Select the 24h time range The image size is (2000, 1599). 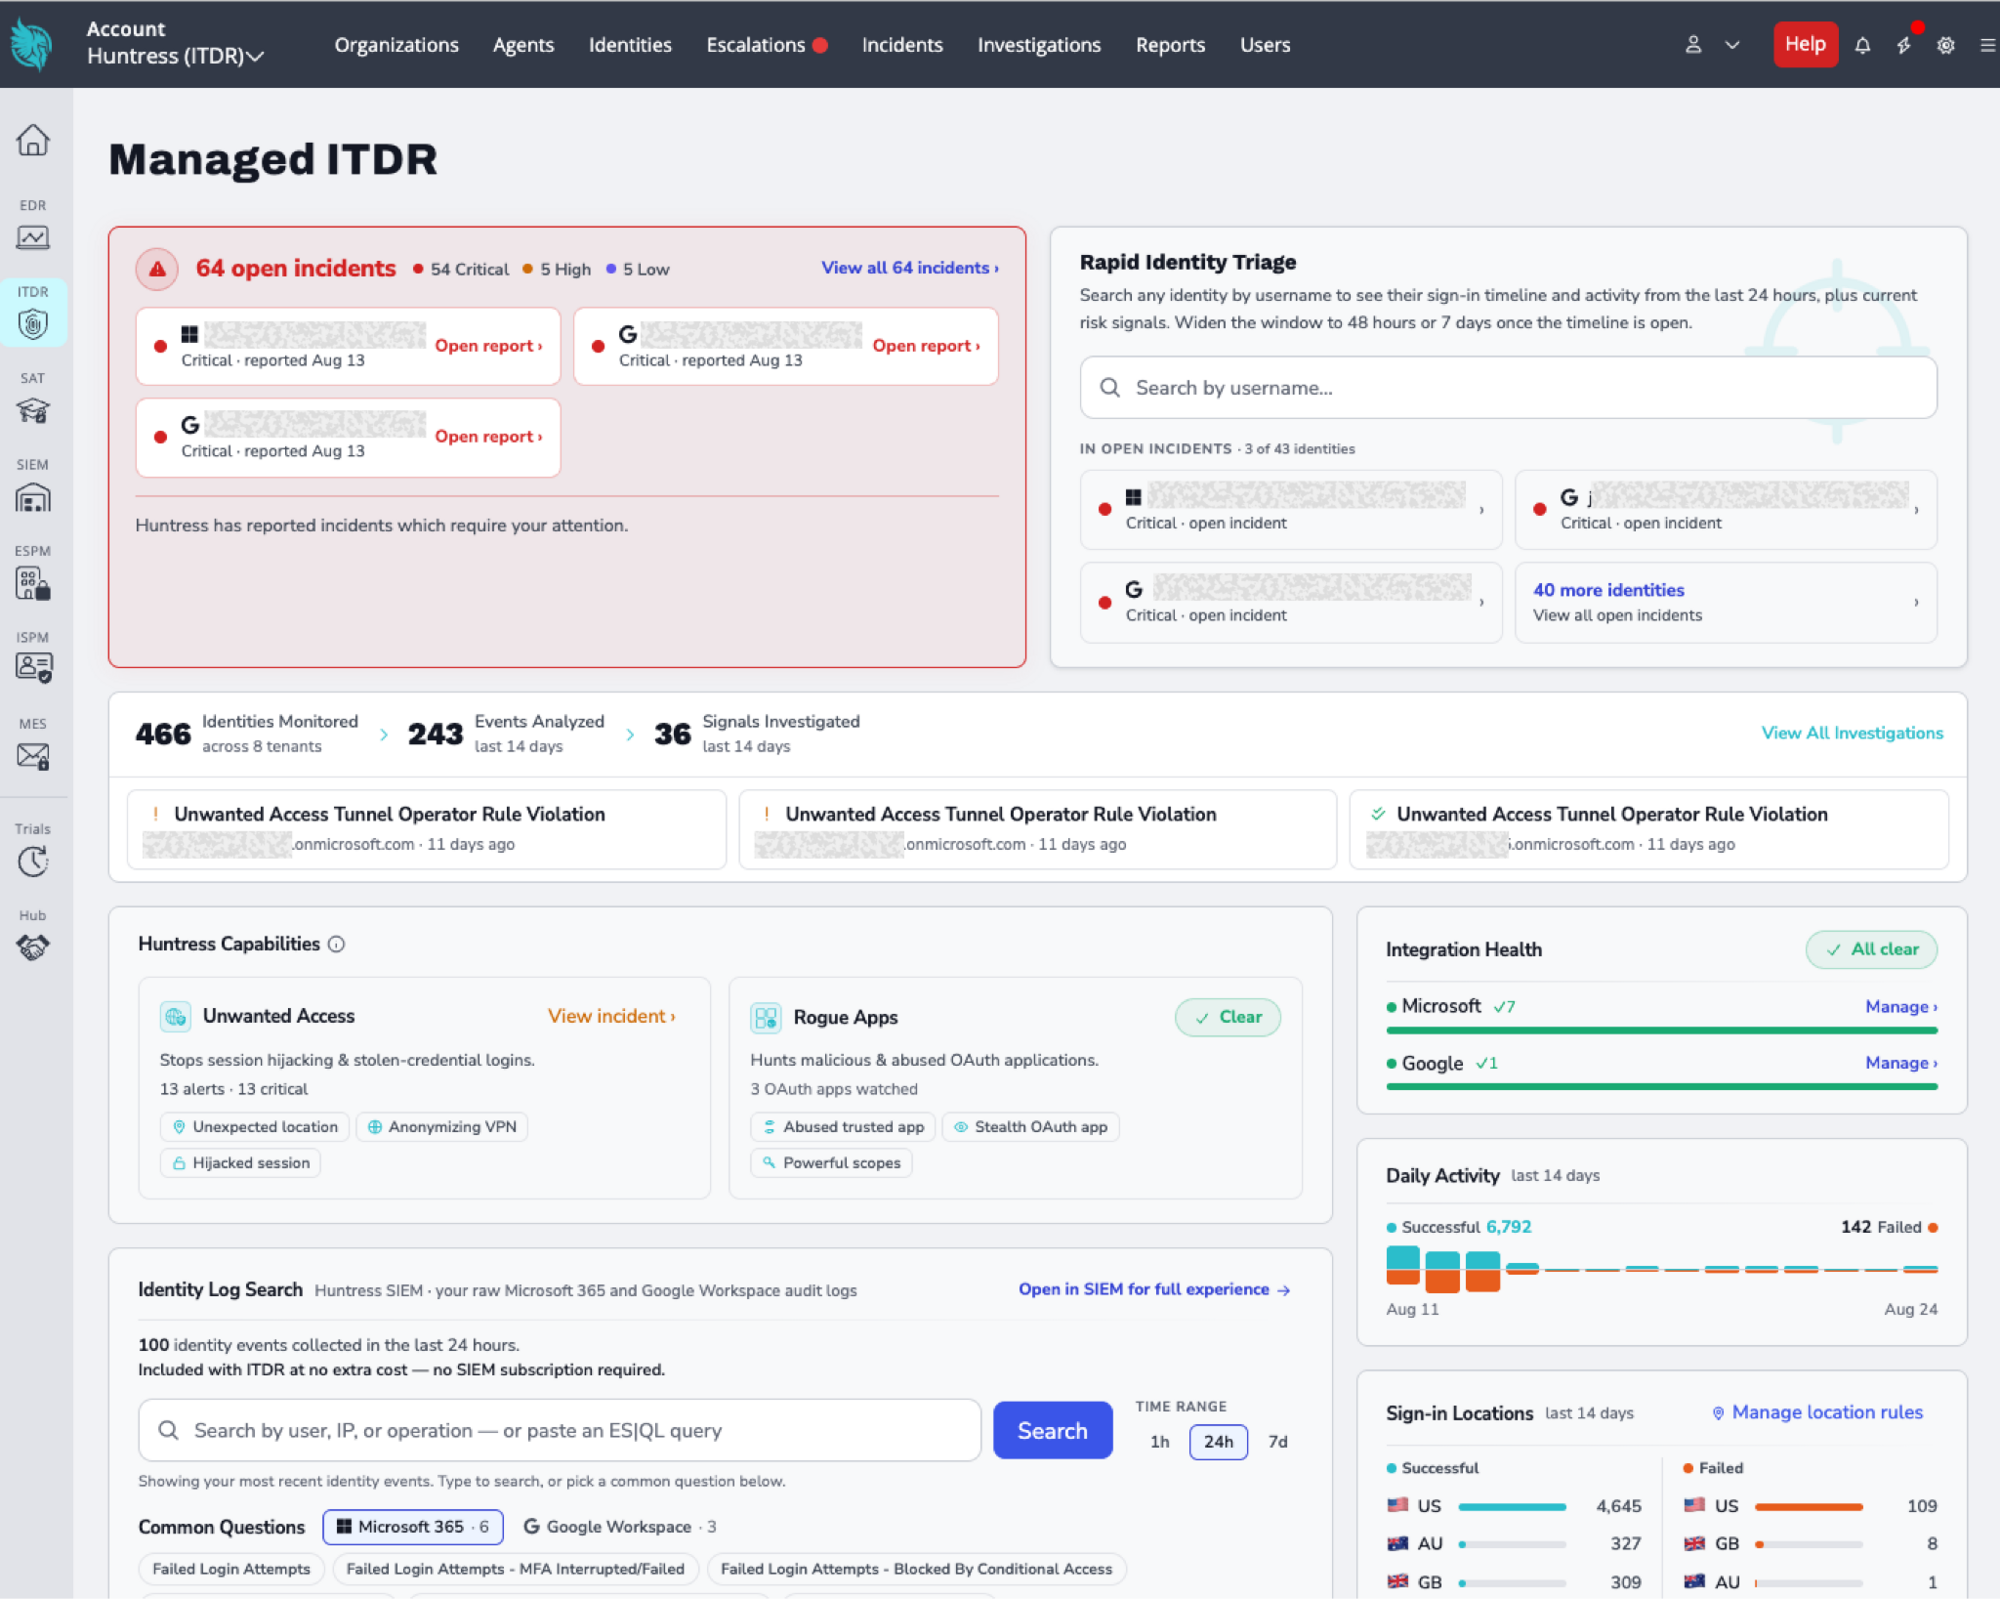pos(1218,1442)
